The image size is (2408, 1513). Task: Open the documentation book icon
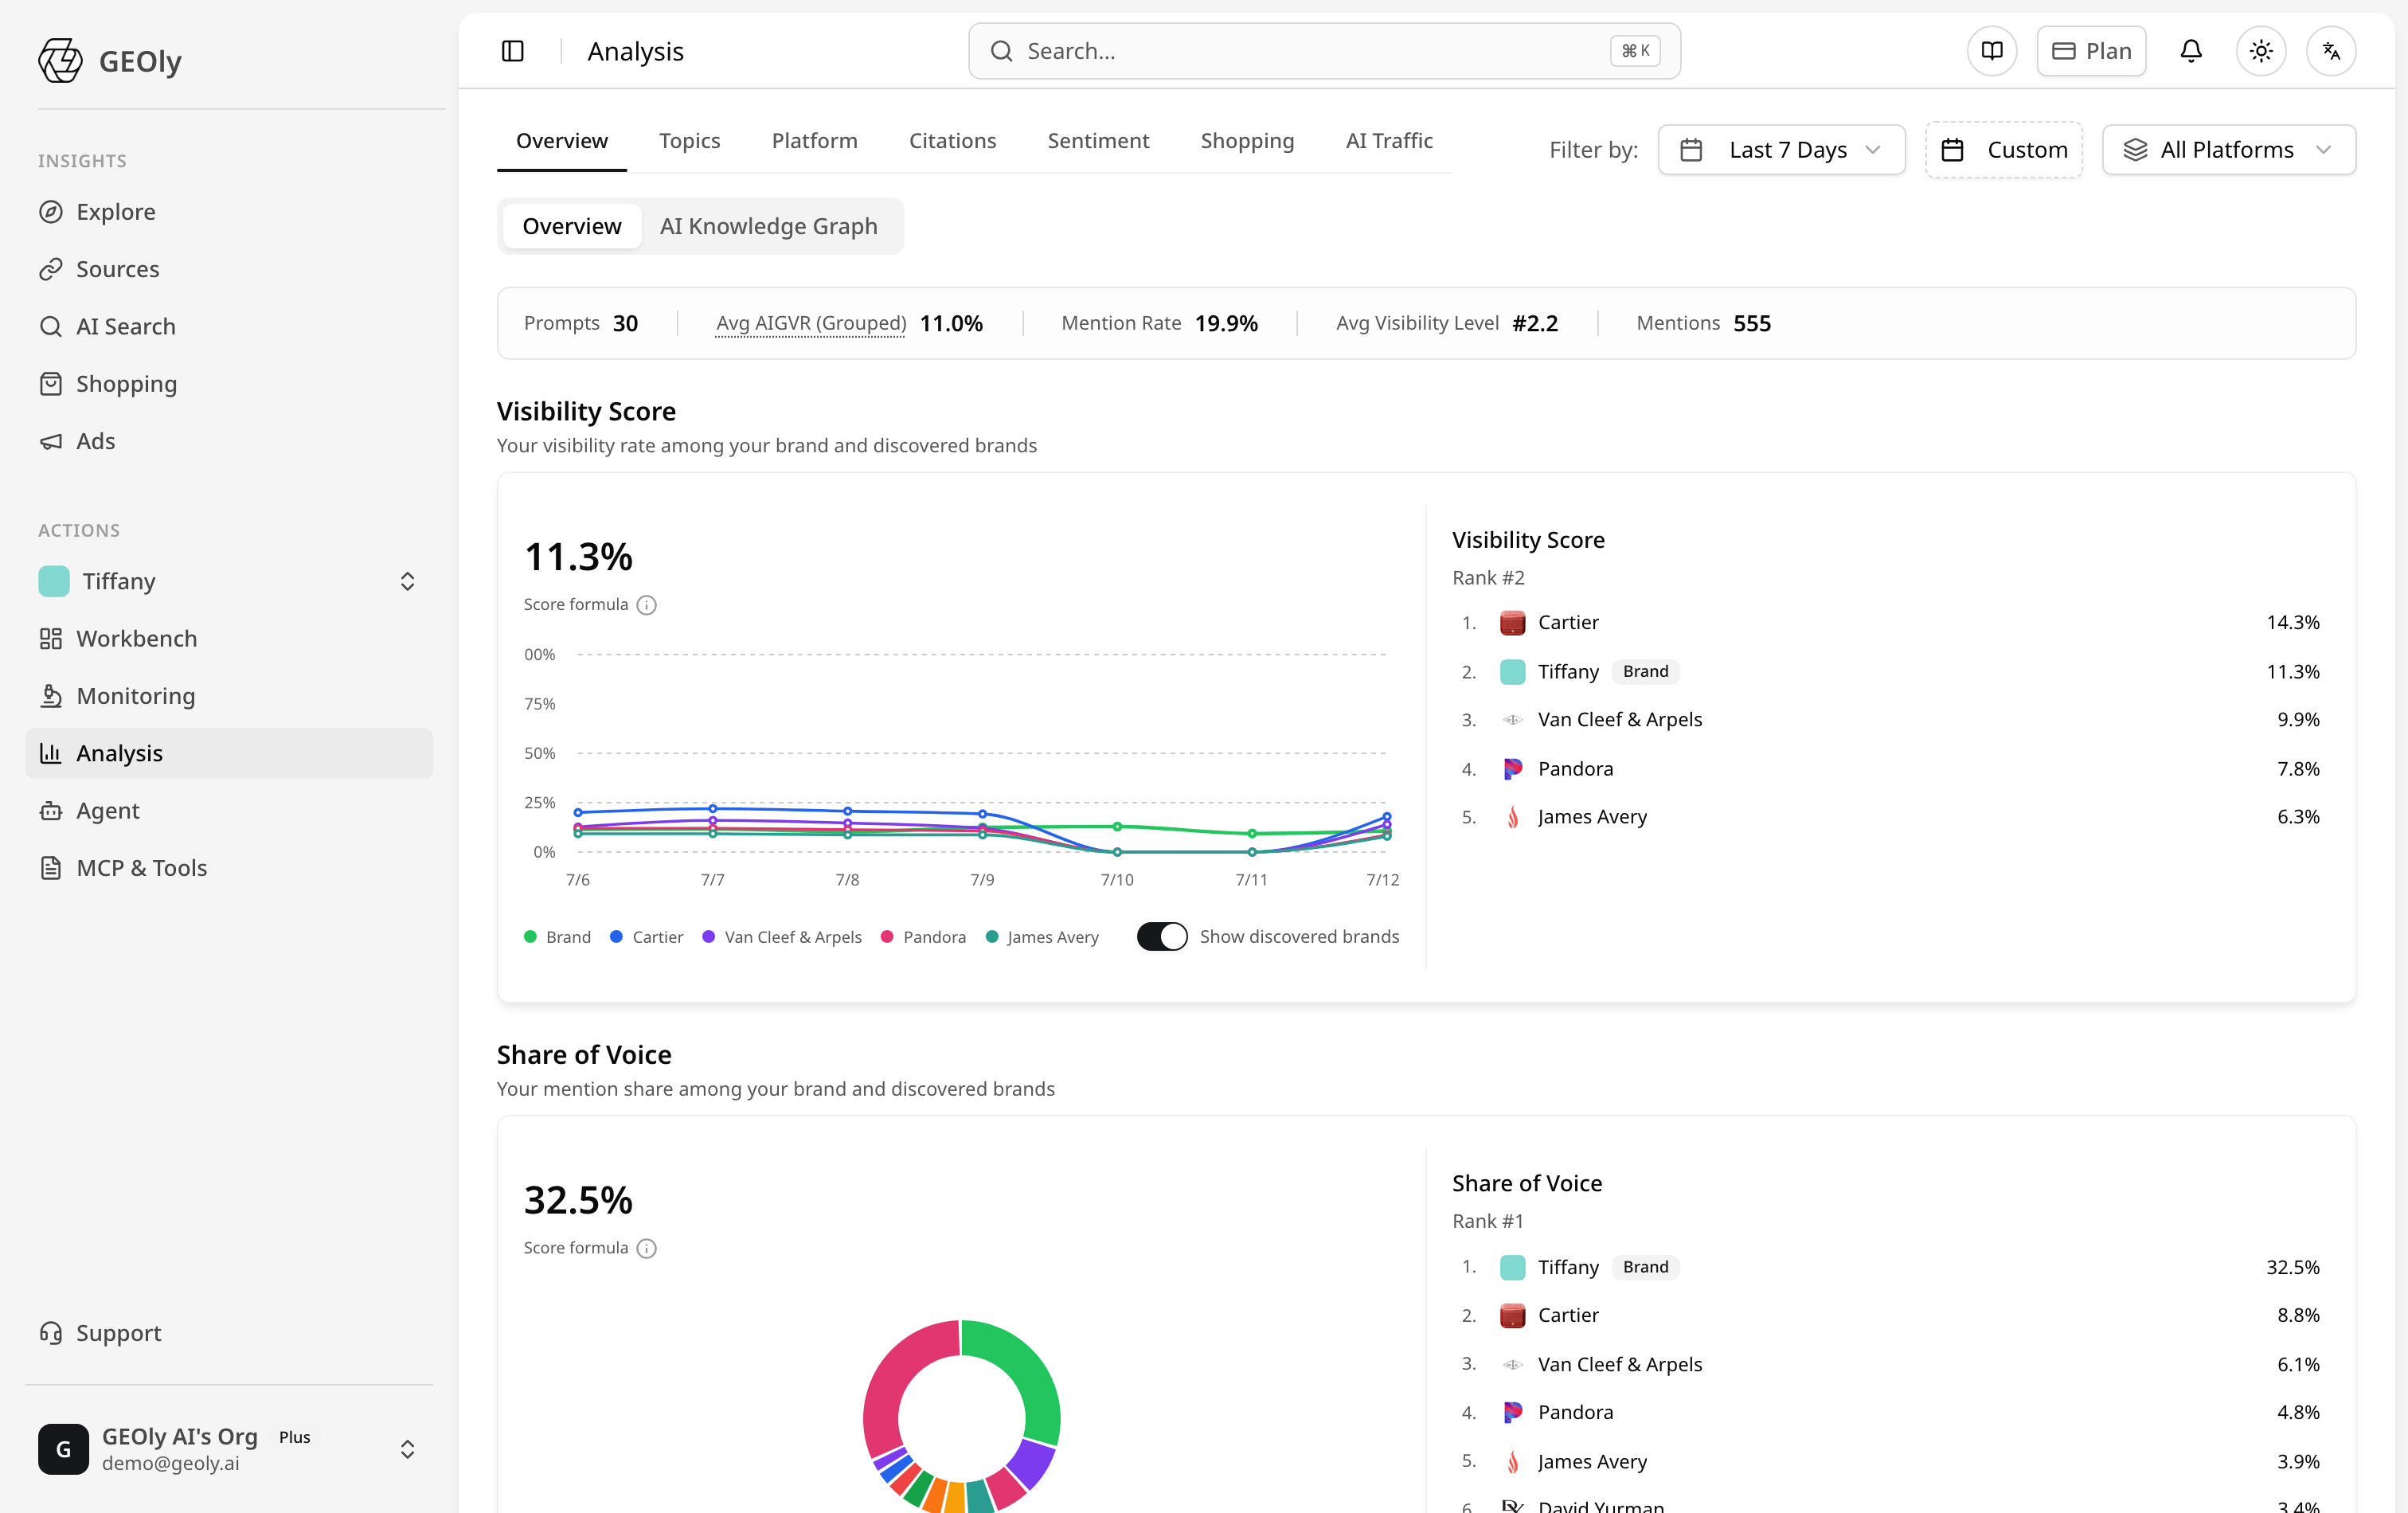pyautogui.click(x=1992, y=51)
